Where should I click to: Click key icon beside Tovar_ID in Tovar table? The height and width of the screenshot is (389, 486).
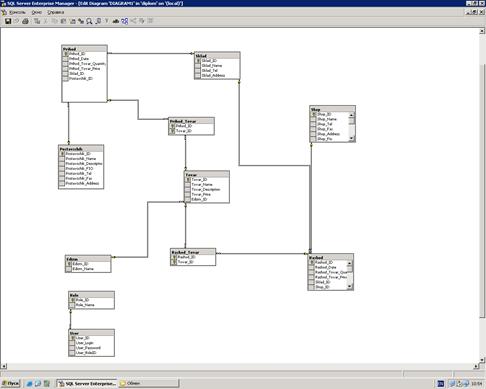click(188, 180)
